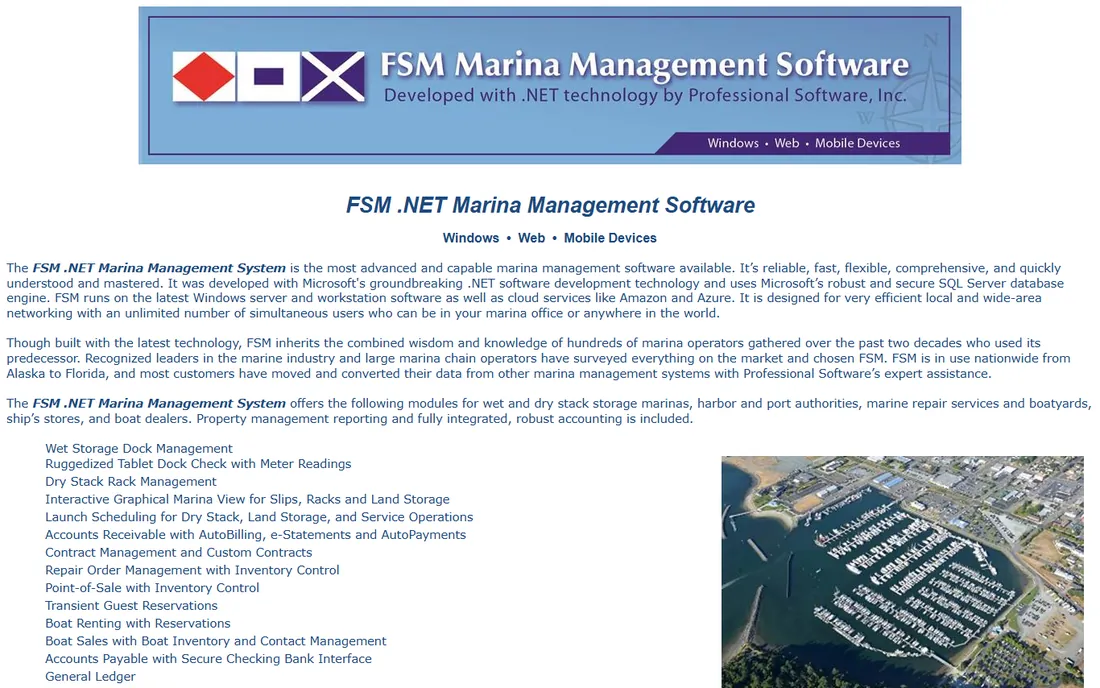Select 'Boat Sales with Boat Inventory' item
The height and width of the screenshot is (688, 1100).
[215, 640]
